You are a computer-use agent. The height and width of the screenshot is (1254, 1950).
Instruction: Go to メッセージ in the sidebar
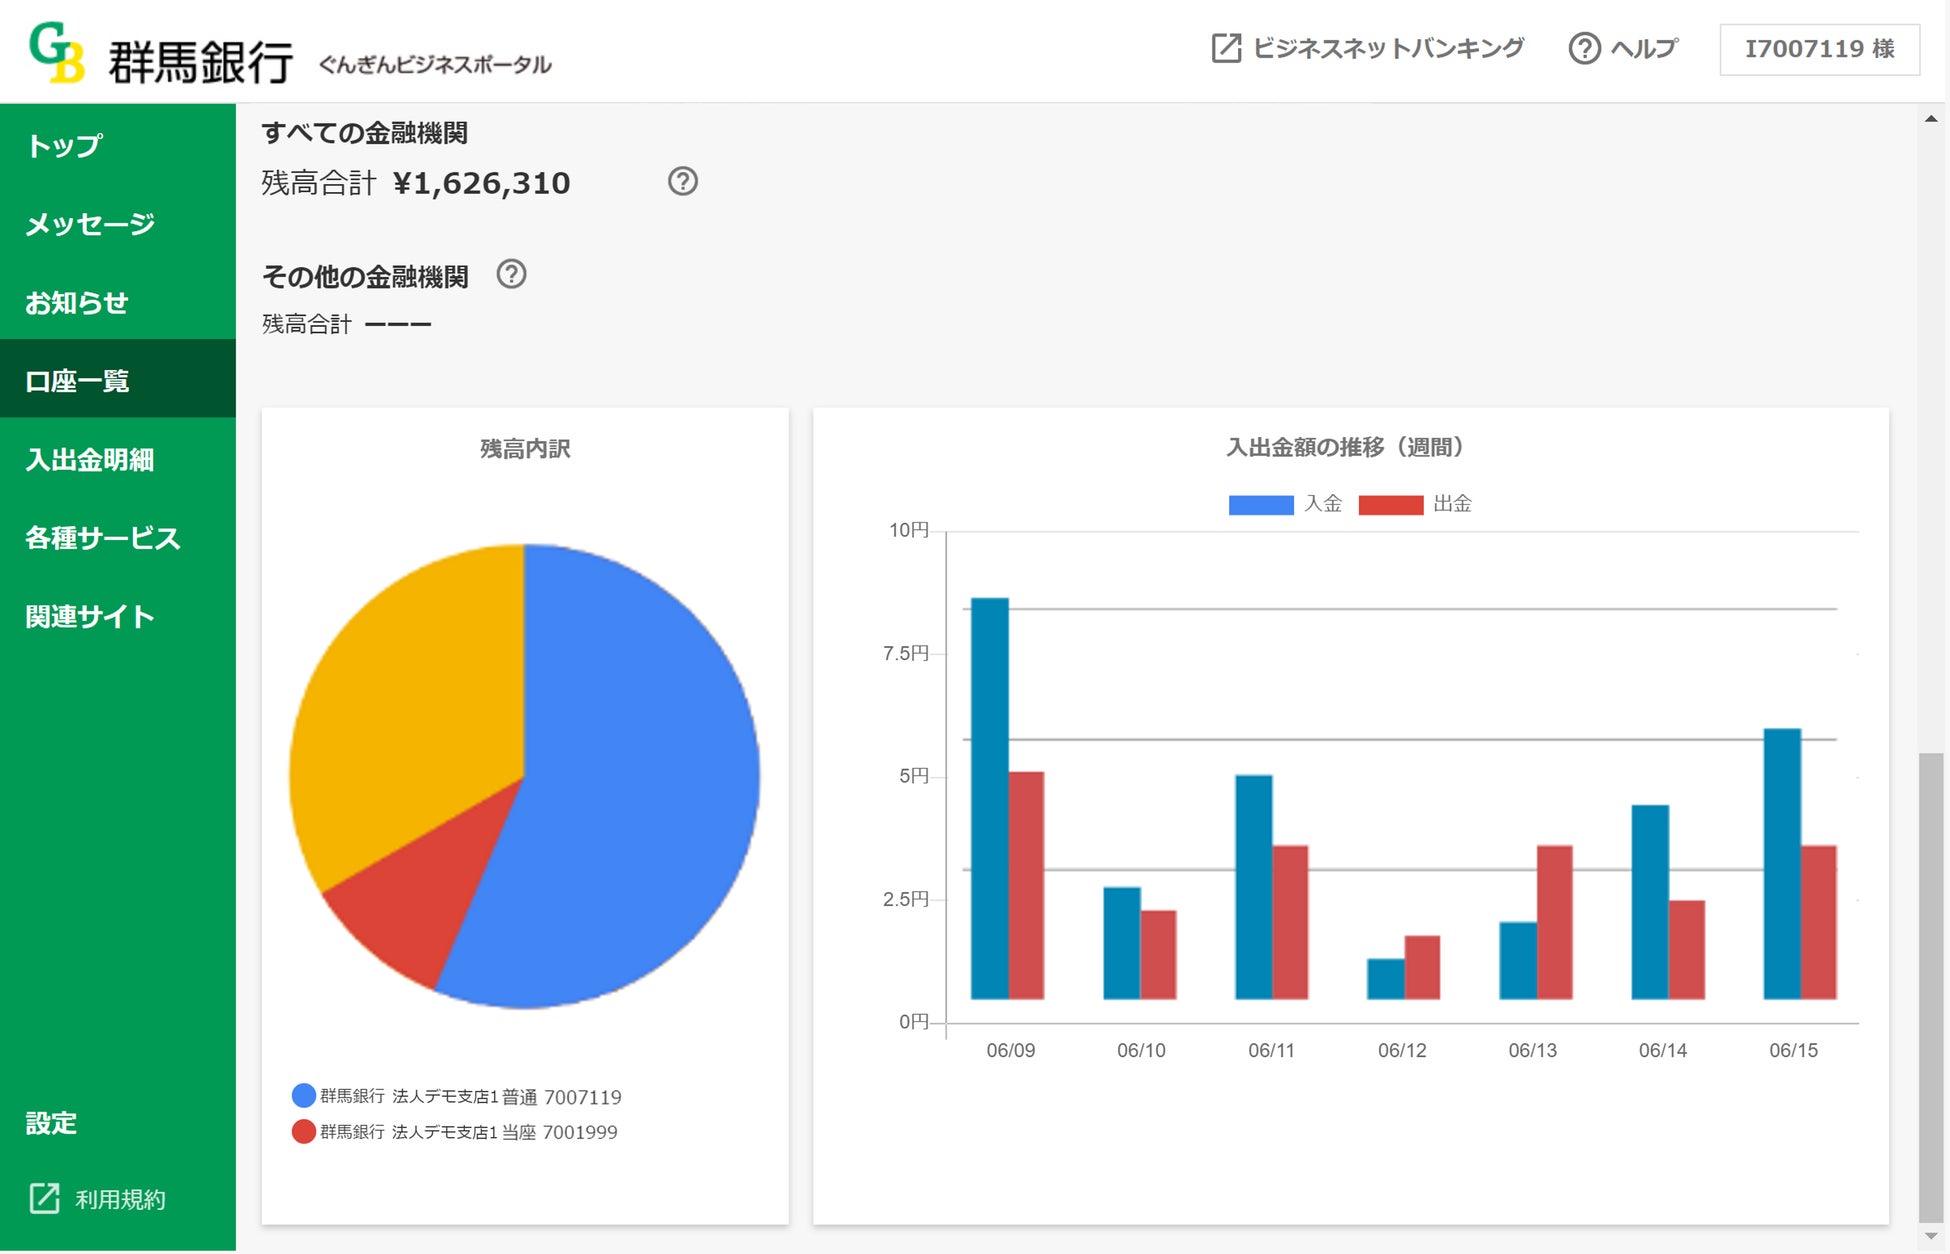pyautogui.click(x=90, y=224)
